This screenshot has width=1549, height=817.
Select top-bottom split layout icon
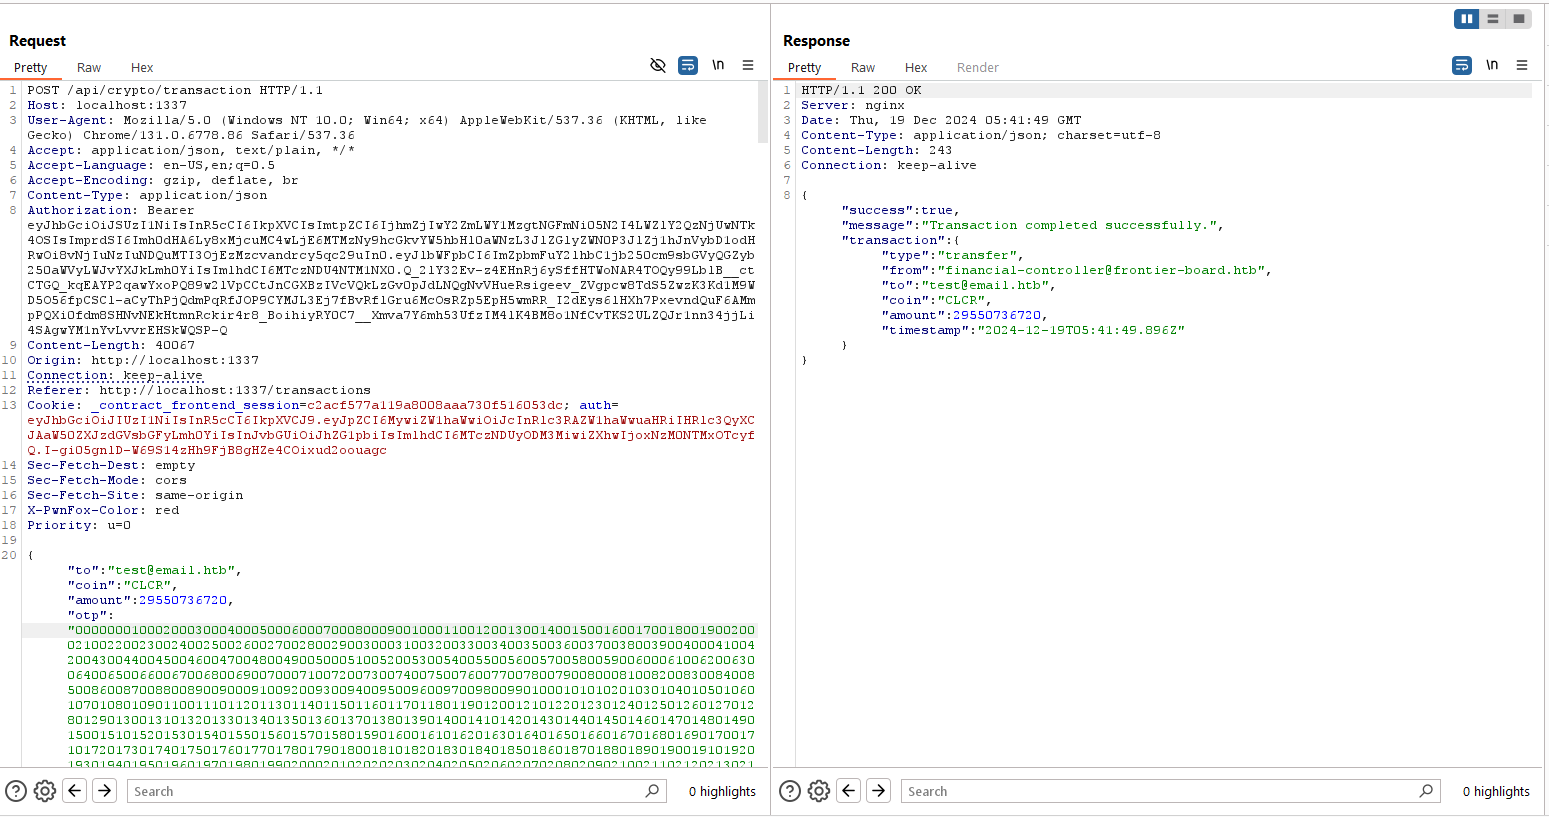(x=1493, y=18)
